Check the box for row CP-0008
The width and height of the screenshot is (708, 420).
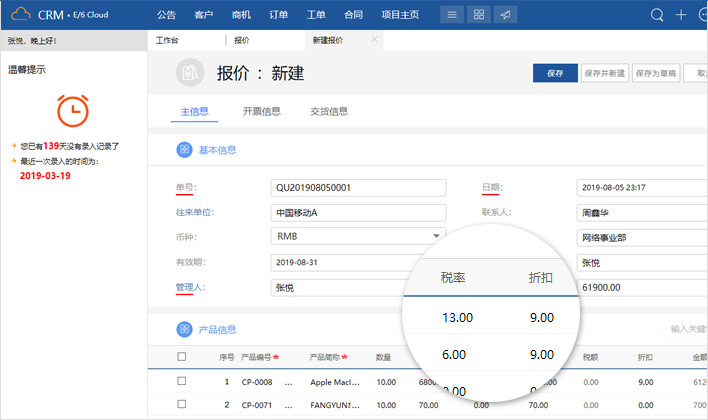click(x=181, y=381)
